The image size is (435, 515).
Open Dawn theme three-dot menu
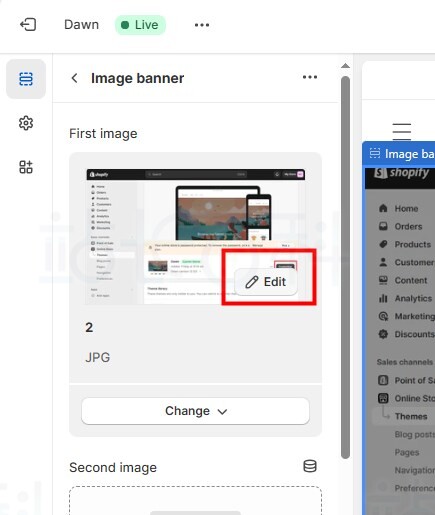pyautogui.click(x=202, y=25)
